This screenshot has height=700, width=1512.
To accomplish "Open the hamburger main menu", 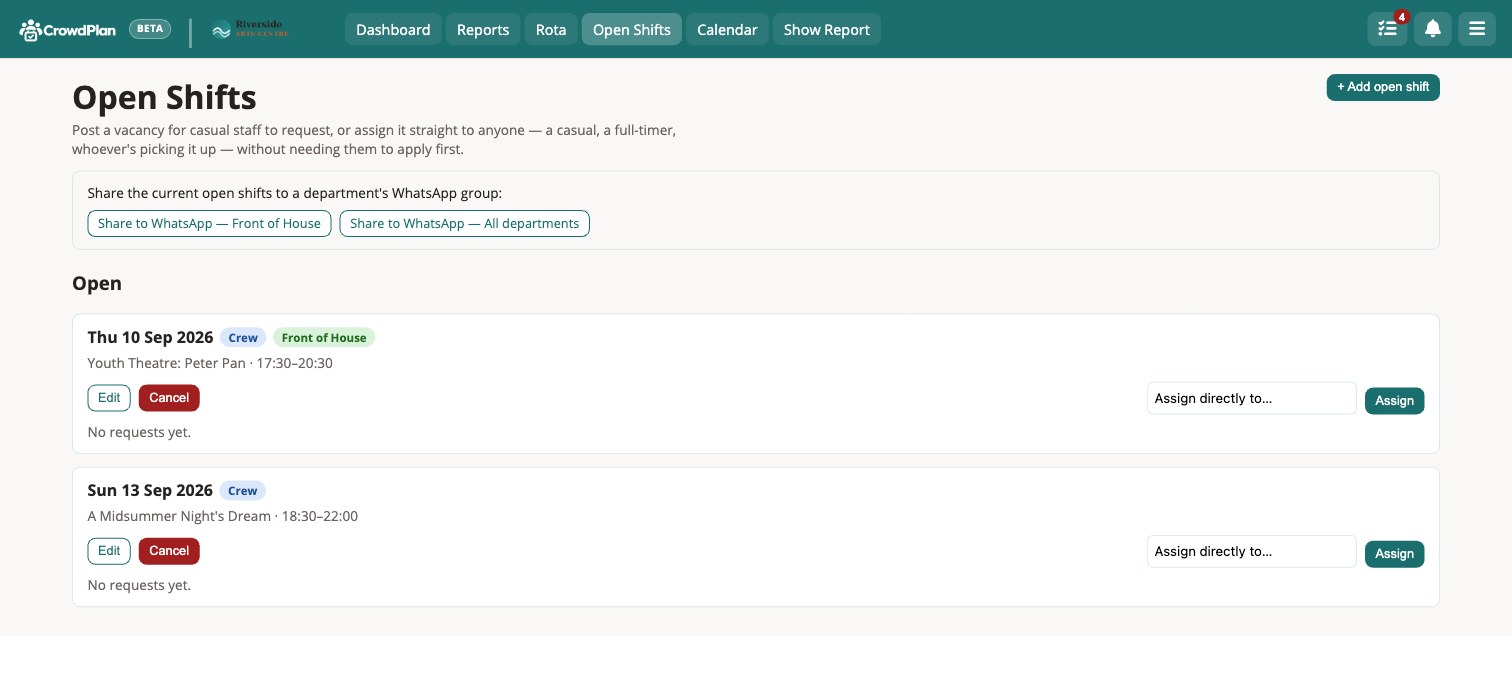I will [1477, 29].
